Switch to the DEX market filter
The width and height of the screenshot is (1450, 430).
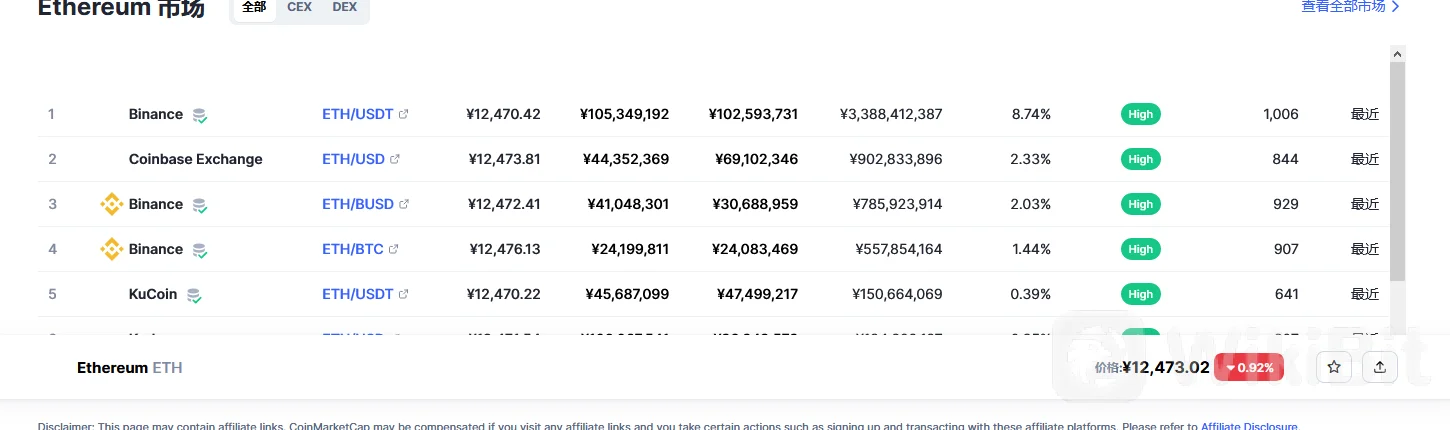(x=345, y=7)
